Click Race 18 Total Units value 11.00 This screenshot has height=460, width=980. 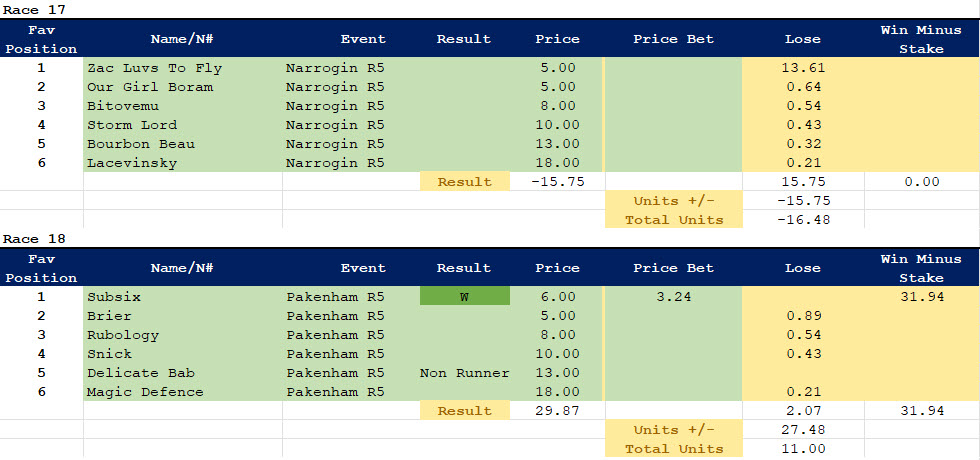pos(802,449)
